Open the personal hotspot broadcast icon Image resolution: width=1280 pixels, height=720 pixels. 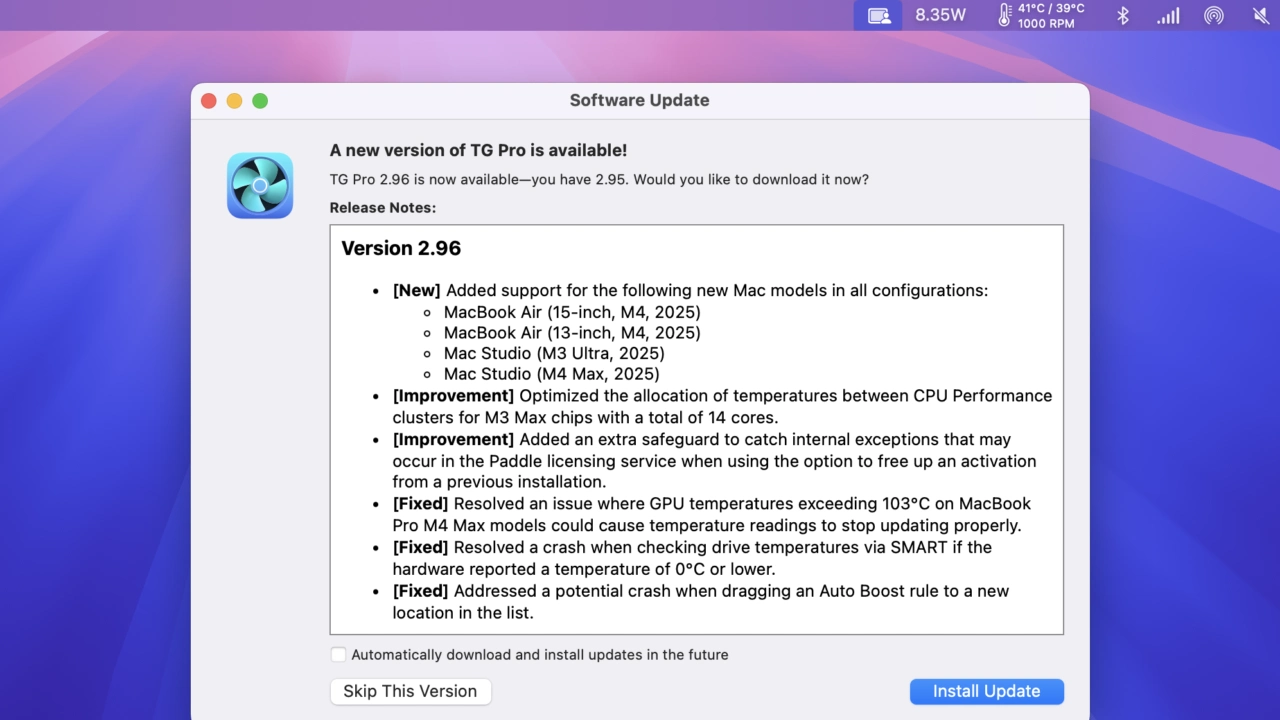1214,15
